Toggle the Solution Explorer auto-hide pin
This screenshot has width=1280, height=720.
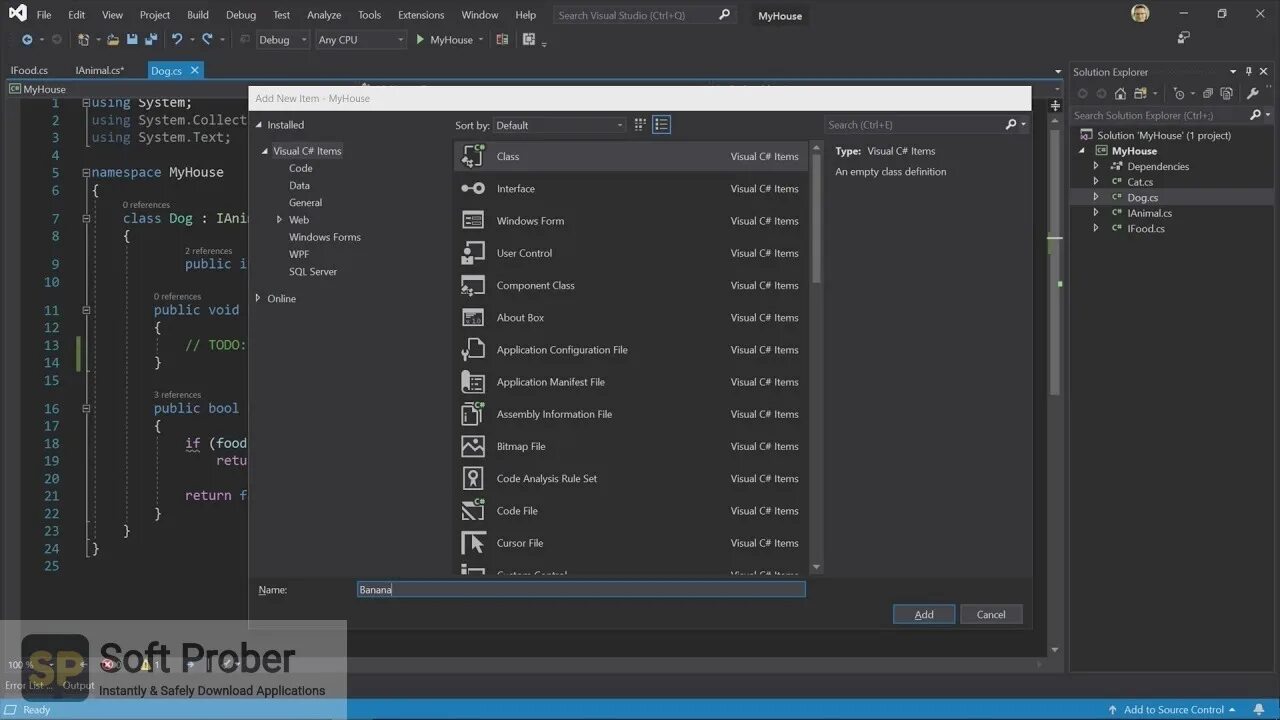coord(1249,72)
